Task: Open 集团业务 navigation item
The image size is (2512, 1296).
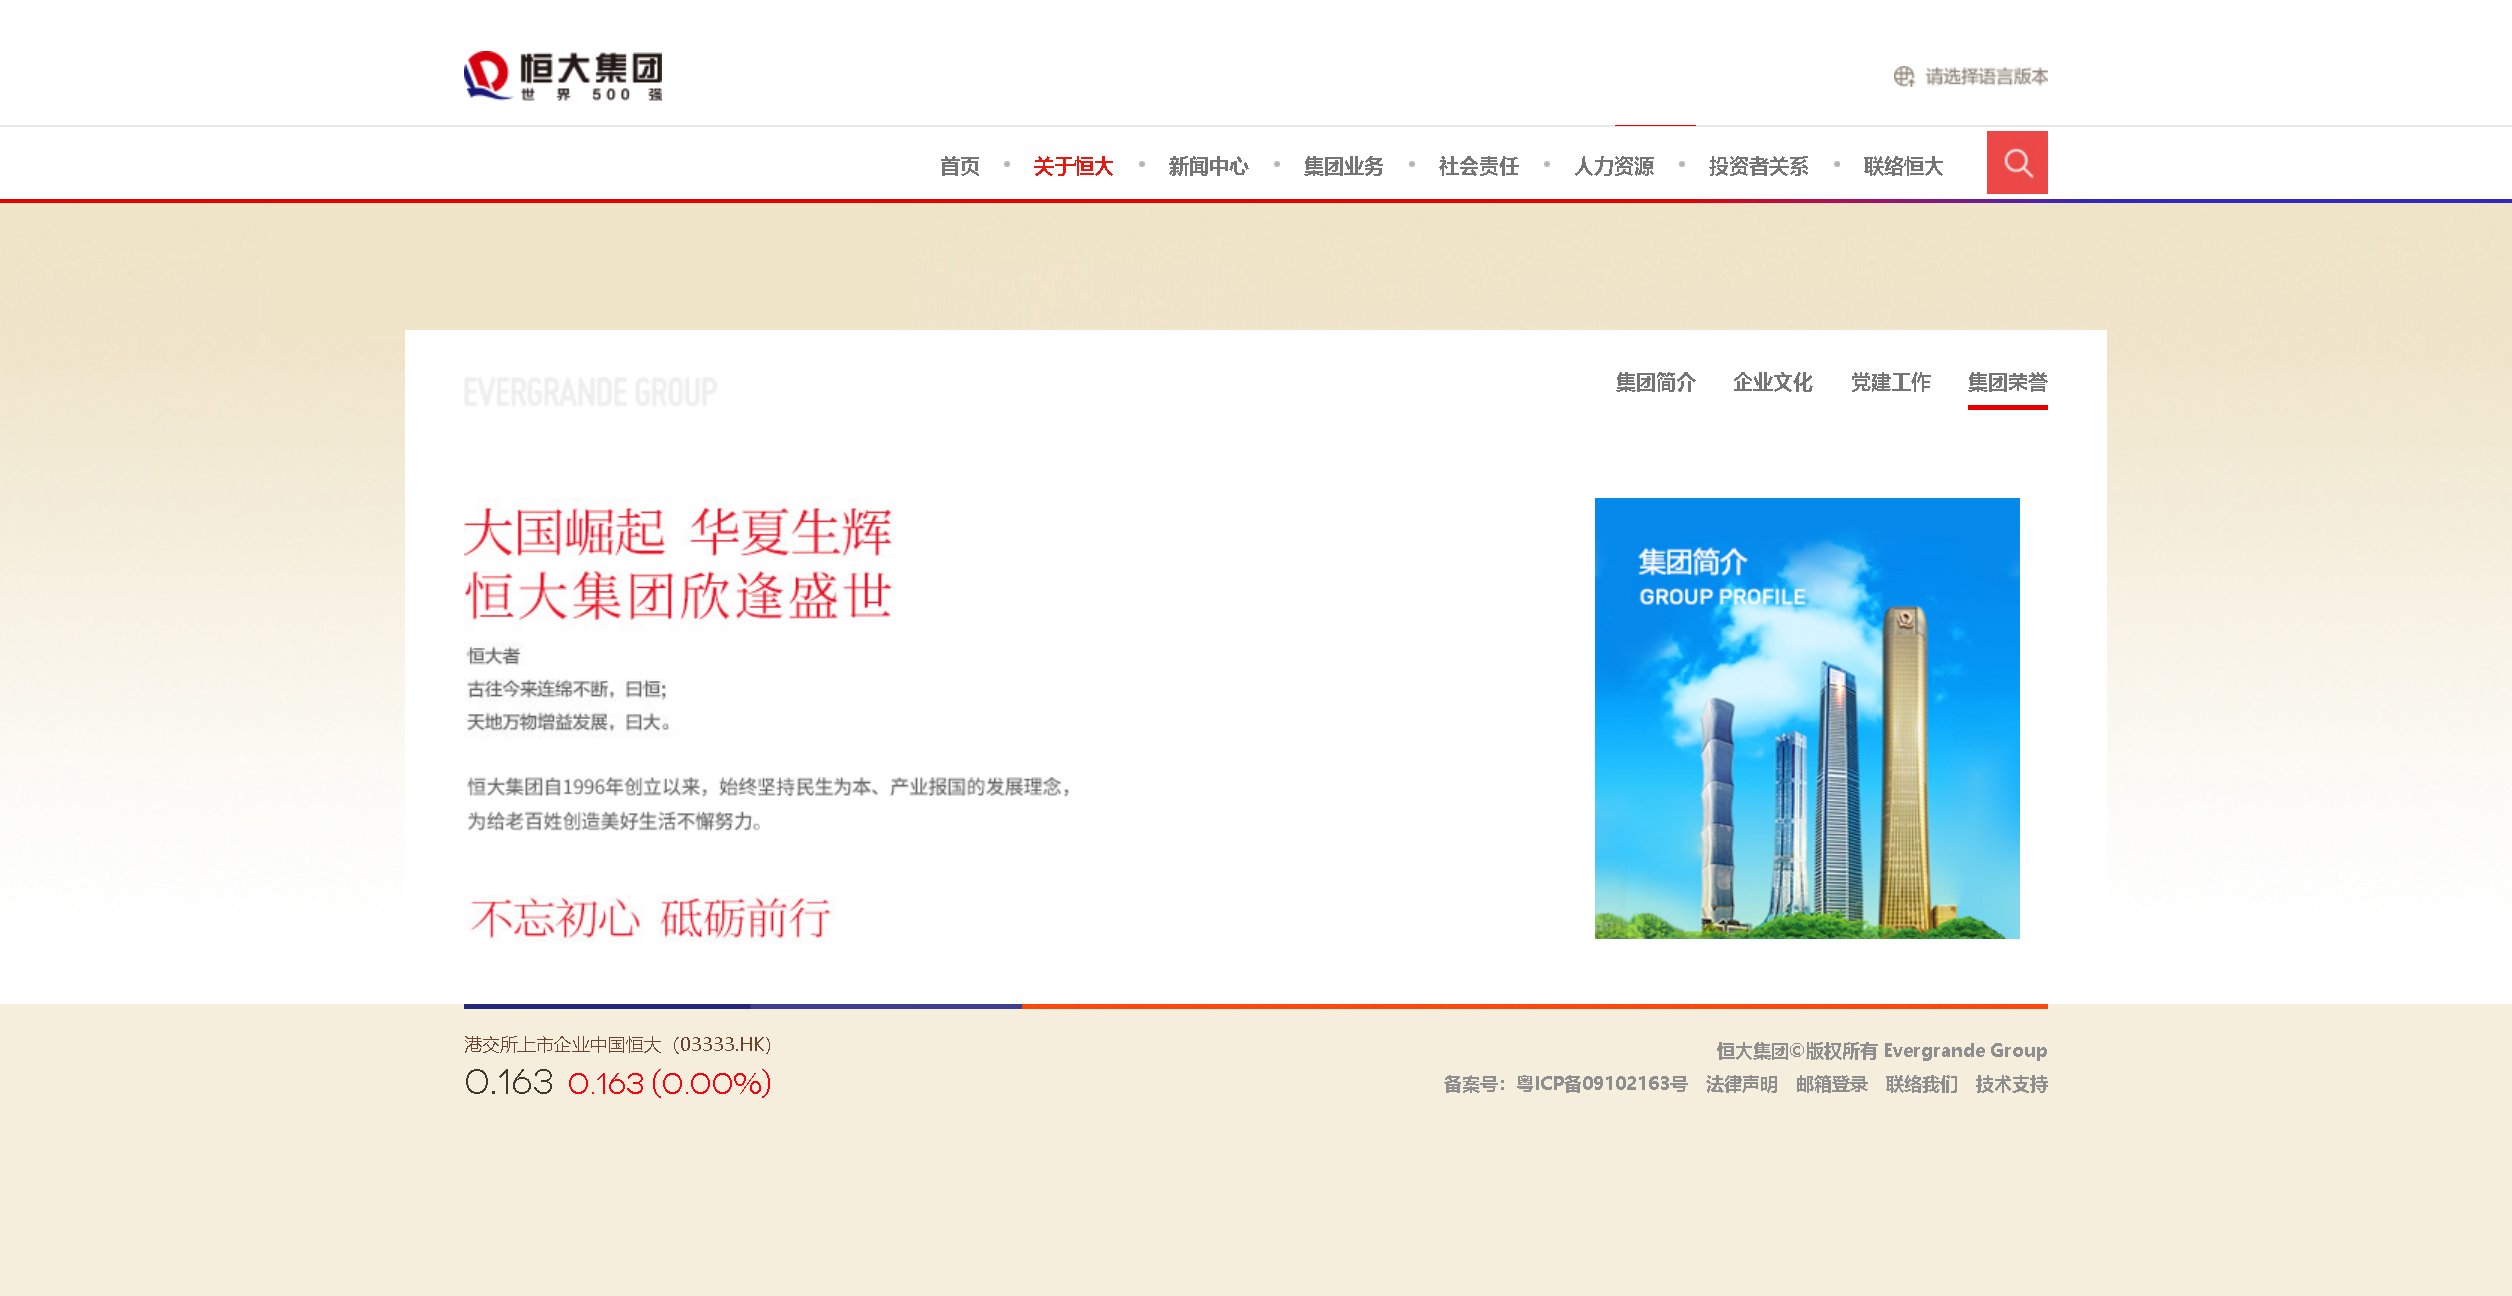Action: click(1343, 166)
